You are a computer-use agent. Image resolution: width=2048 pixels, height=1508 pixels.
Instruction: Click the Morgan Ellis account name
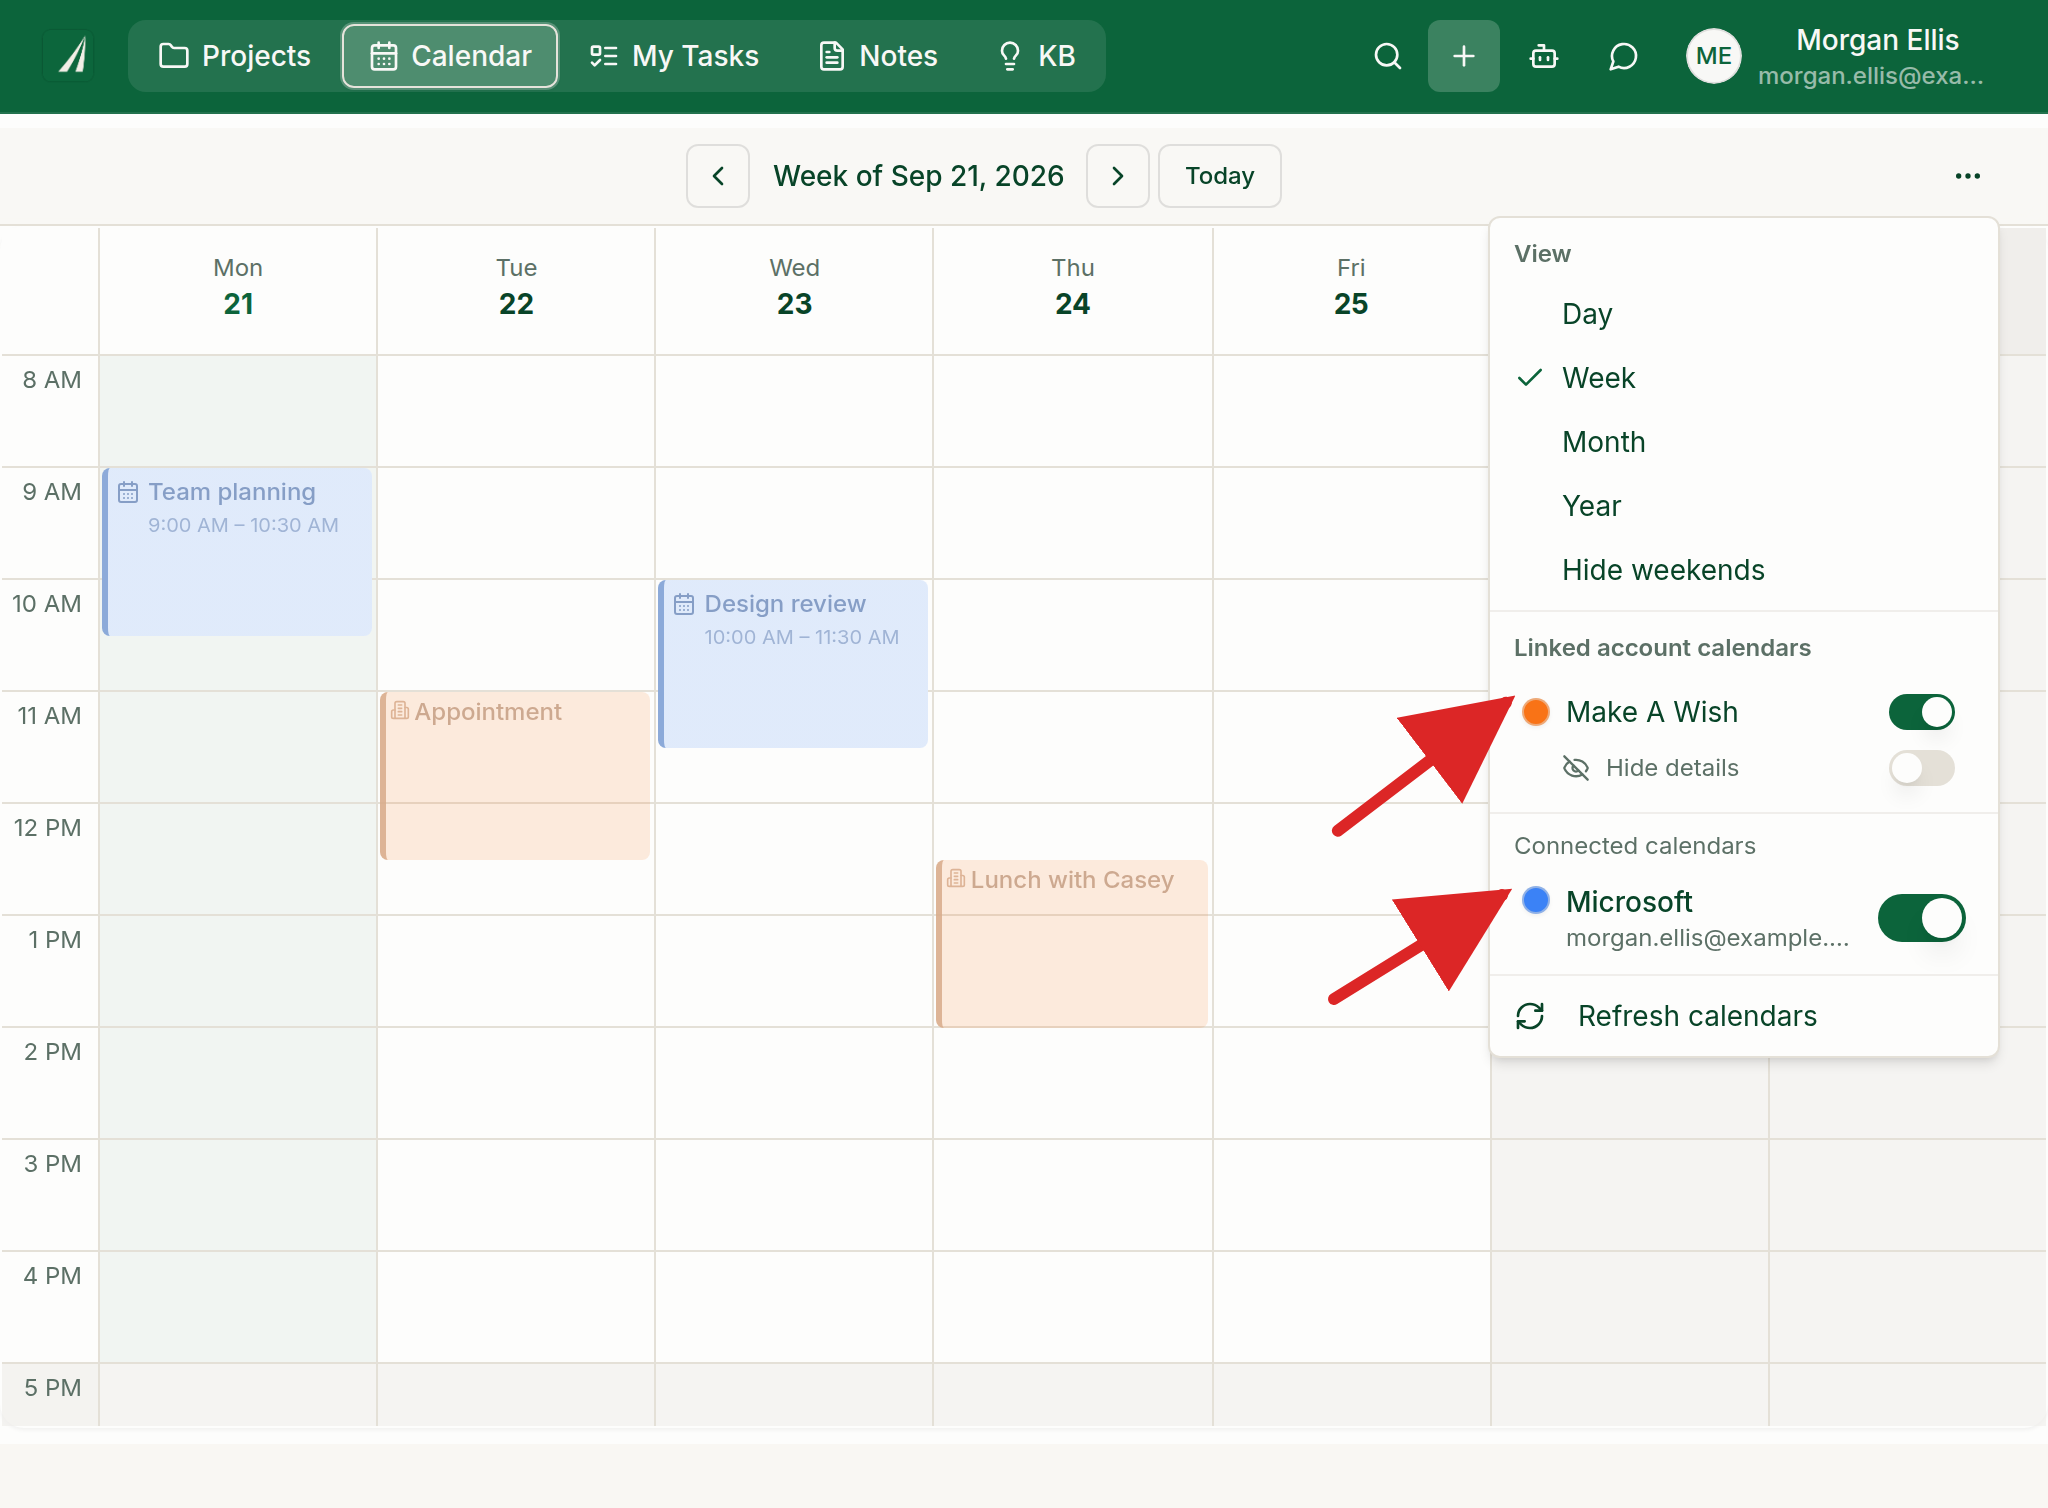(1877, 40)
